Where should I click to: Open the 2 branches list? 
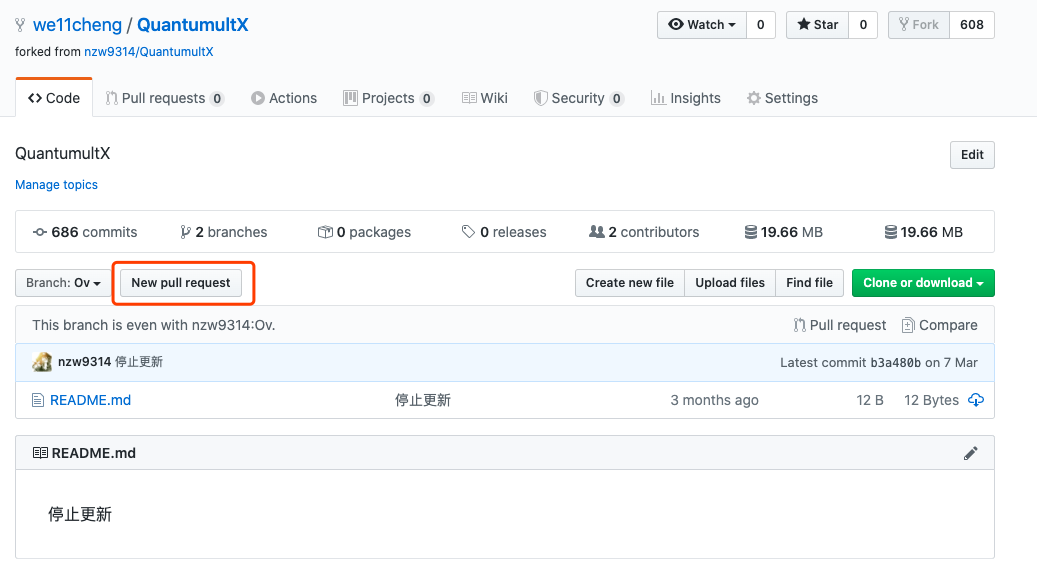[224, 232]
